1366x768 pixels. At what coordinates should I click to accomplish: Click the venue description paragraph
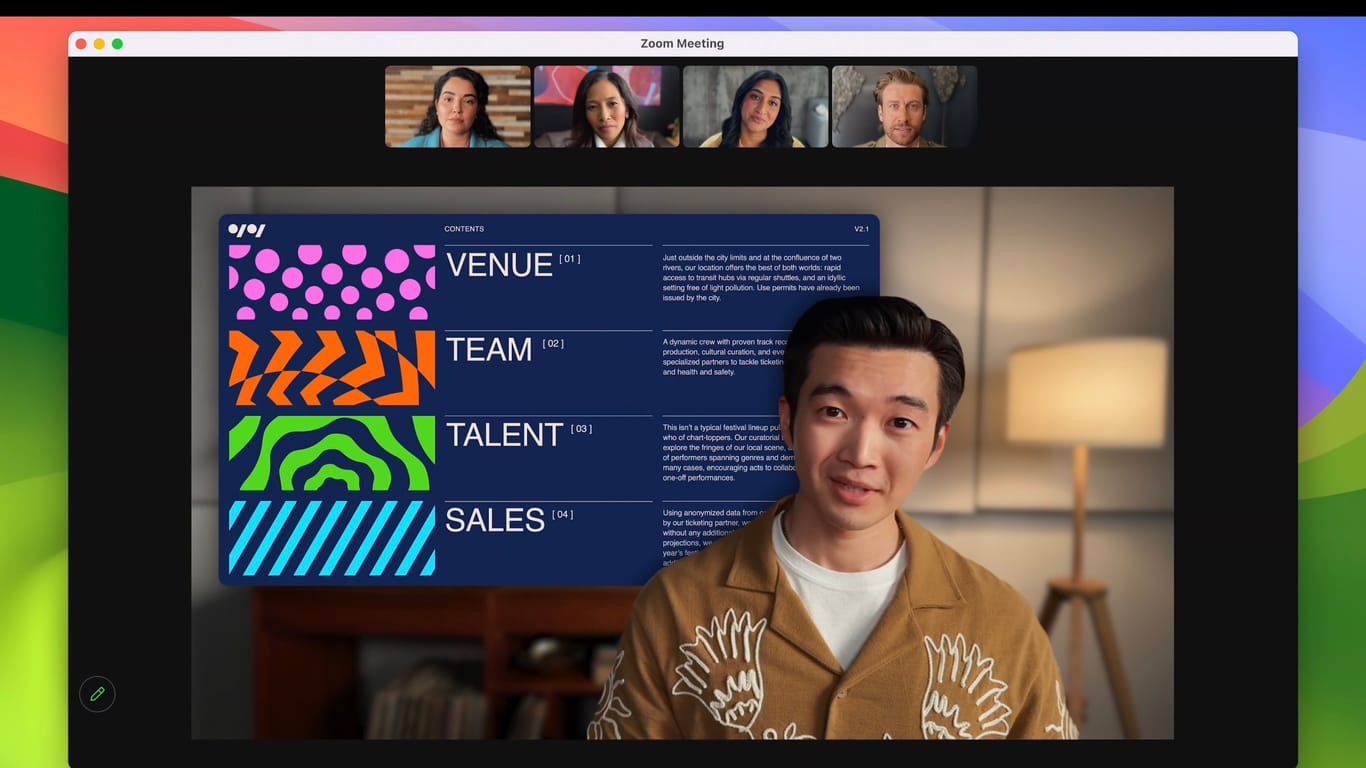tap(761, 278)
